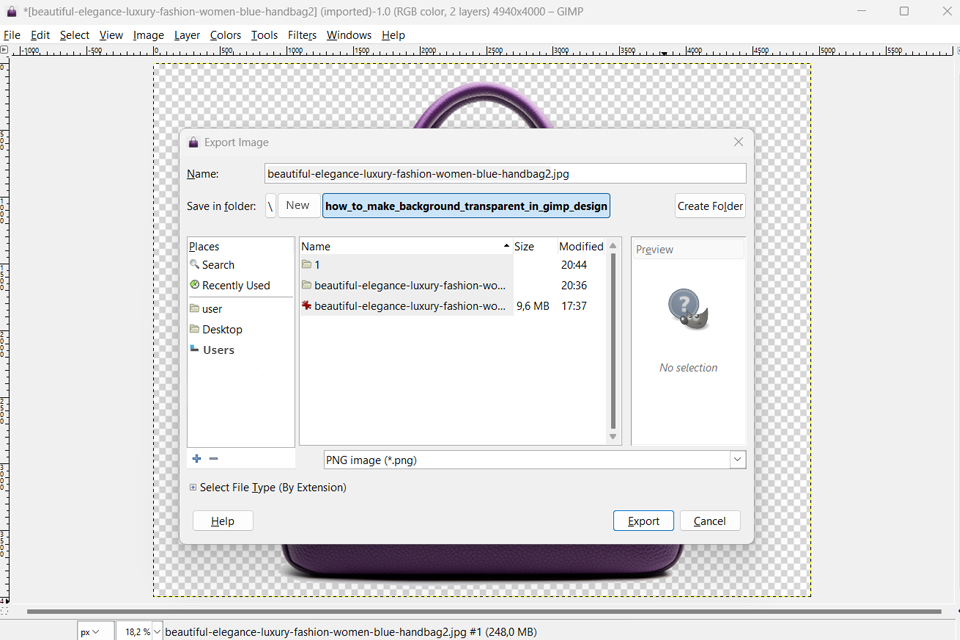Click the Cancel button in Export dialog
Viewport: 960px width, 640px height.
(710, 521)
